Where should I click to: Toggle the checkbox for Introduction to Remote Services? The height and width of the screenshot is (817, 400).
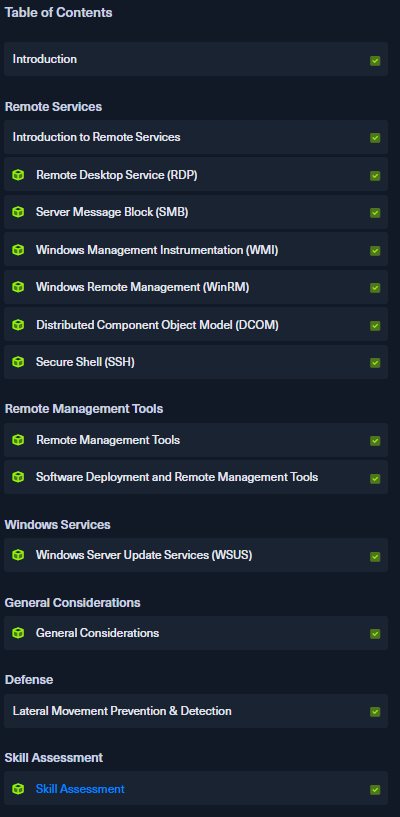[x=375, y=138]
